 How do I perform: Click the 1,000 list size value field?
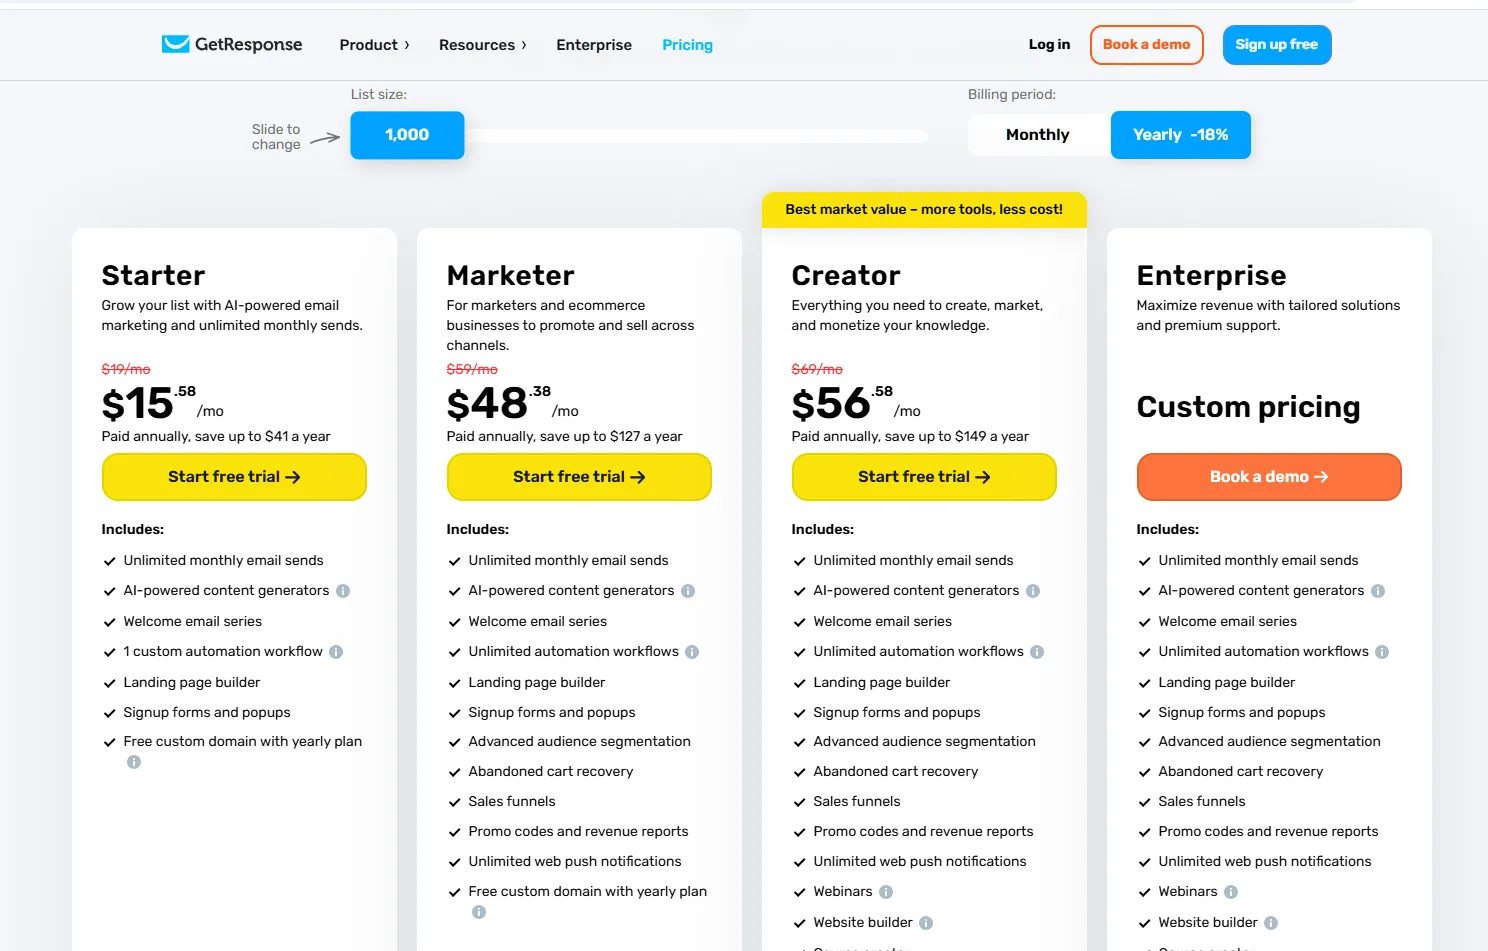click(x=407, y=134)
